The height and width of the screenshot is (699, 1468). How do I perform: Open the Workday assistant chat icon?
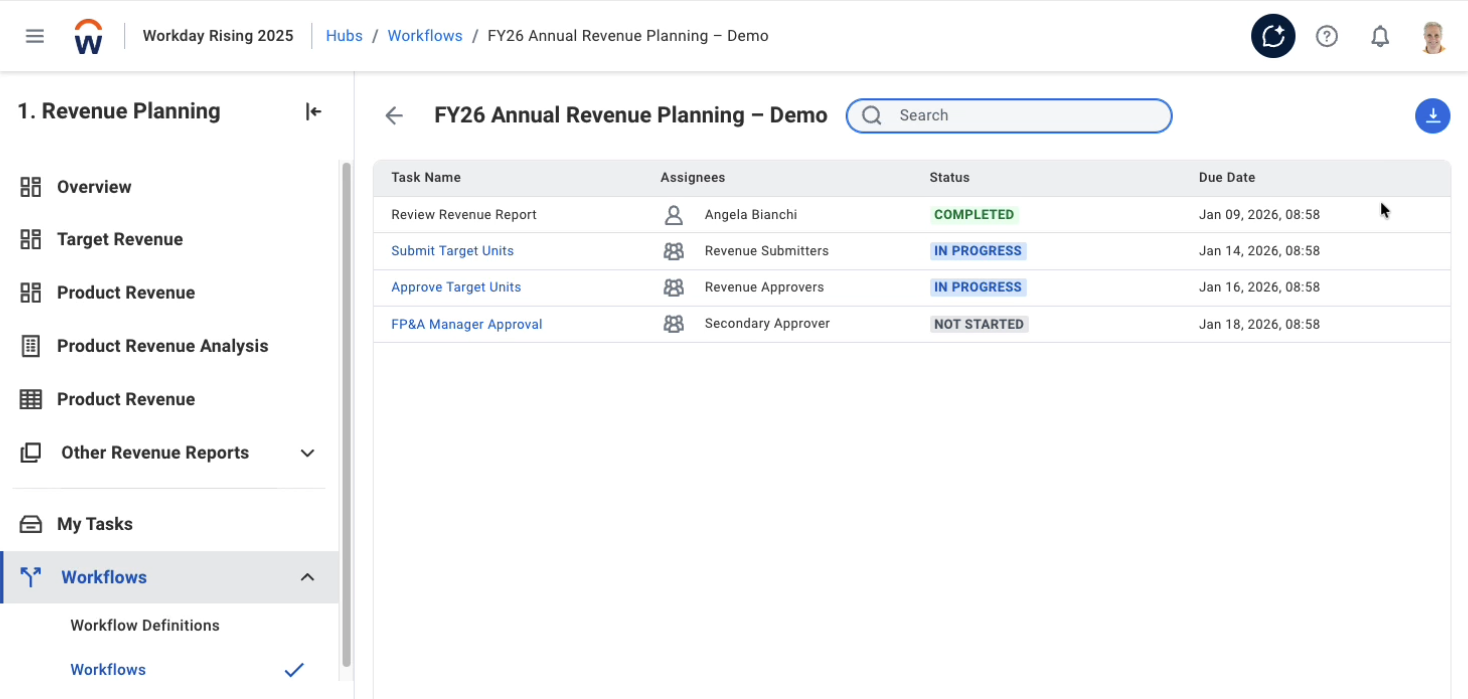tap(1273, 36)
